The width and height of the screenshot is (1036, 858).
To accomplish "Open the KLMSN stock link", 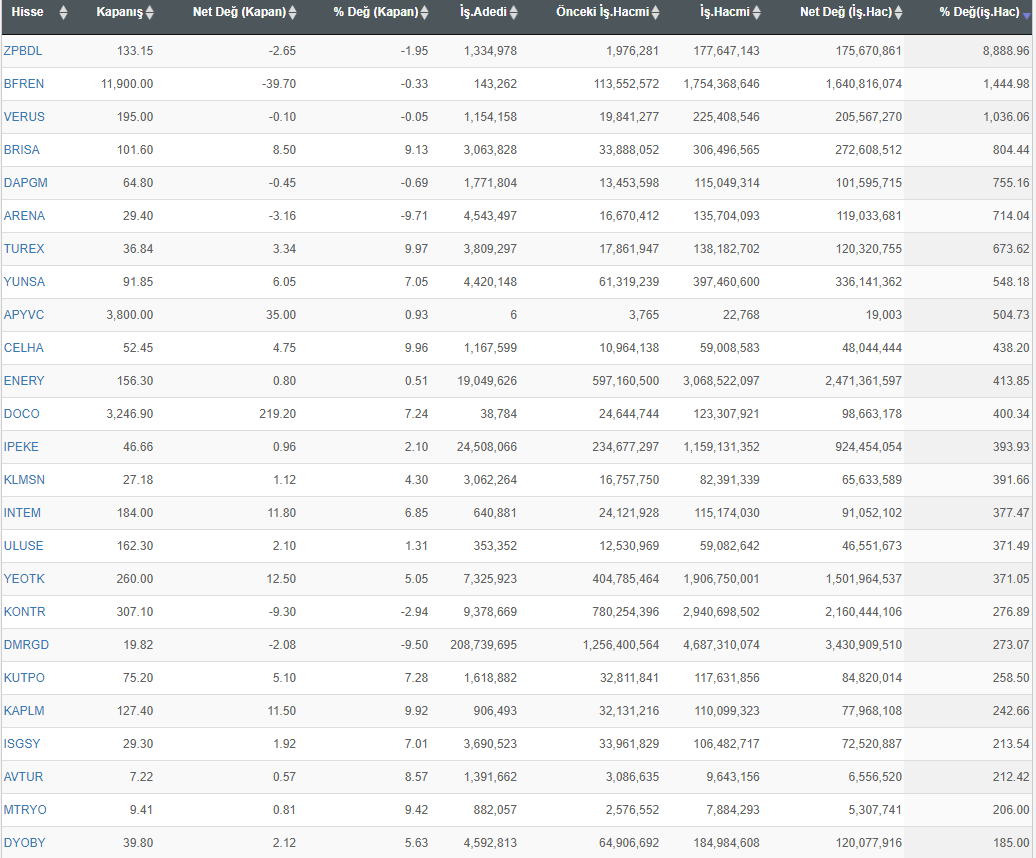I will [x=24, y=480].
